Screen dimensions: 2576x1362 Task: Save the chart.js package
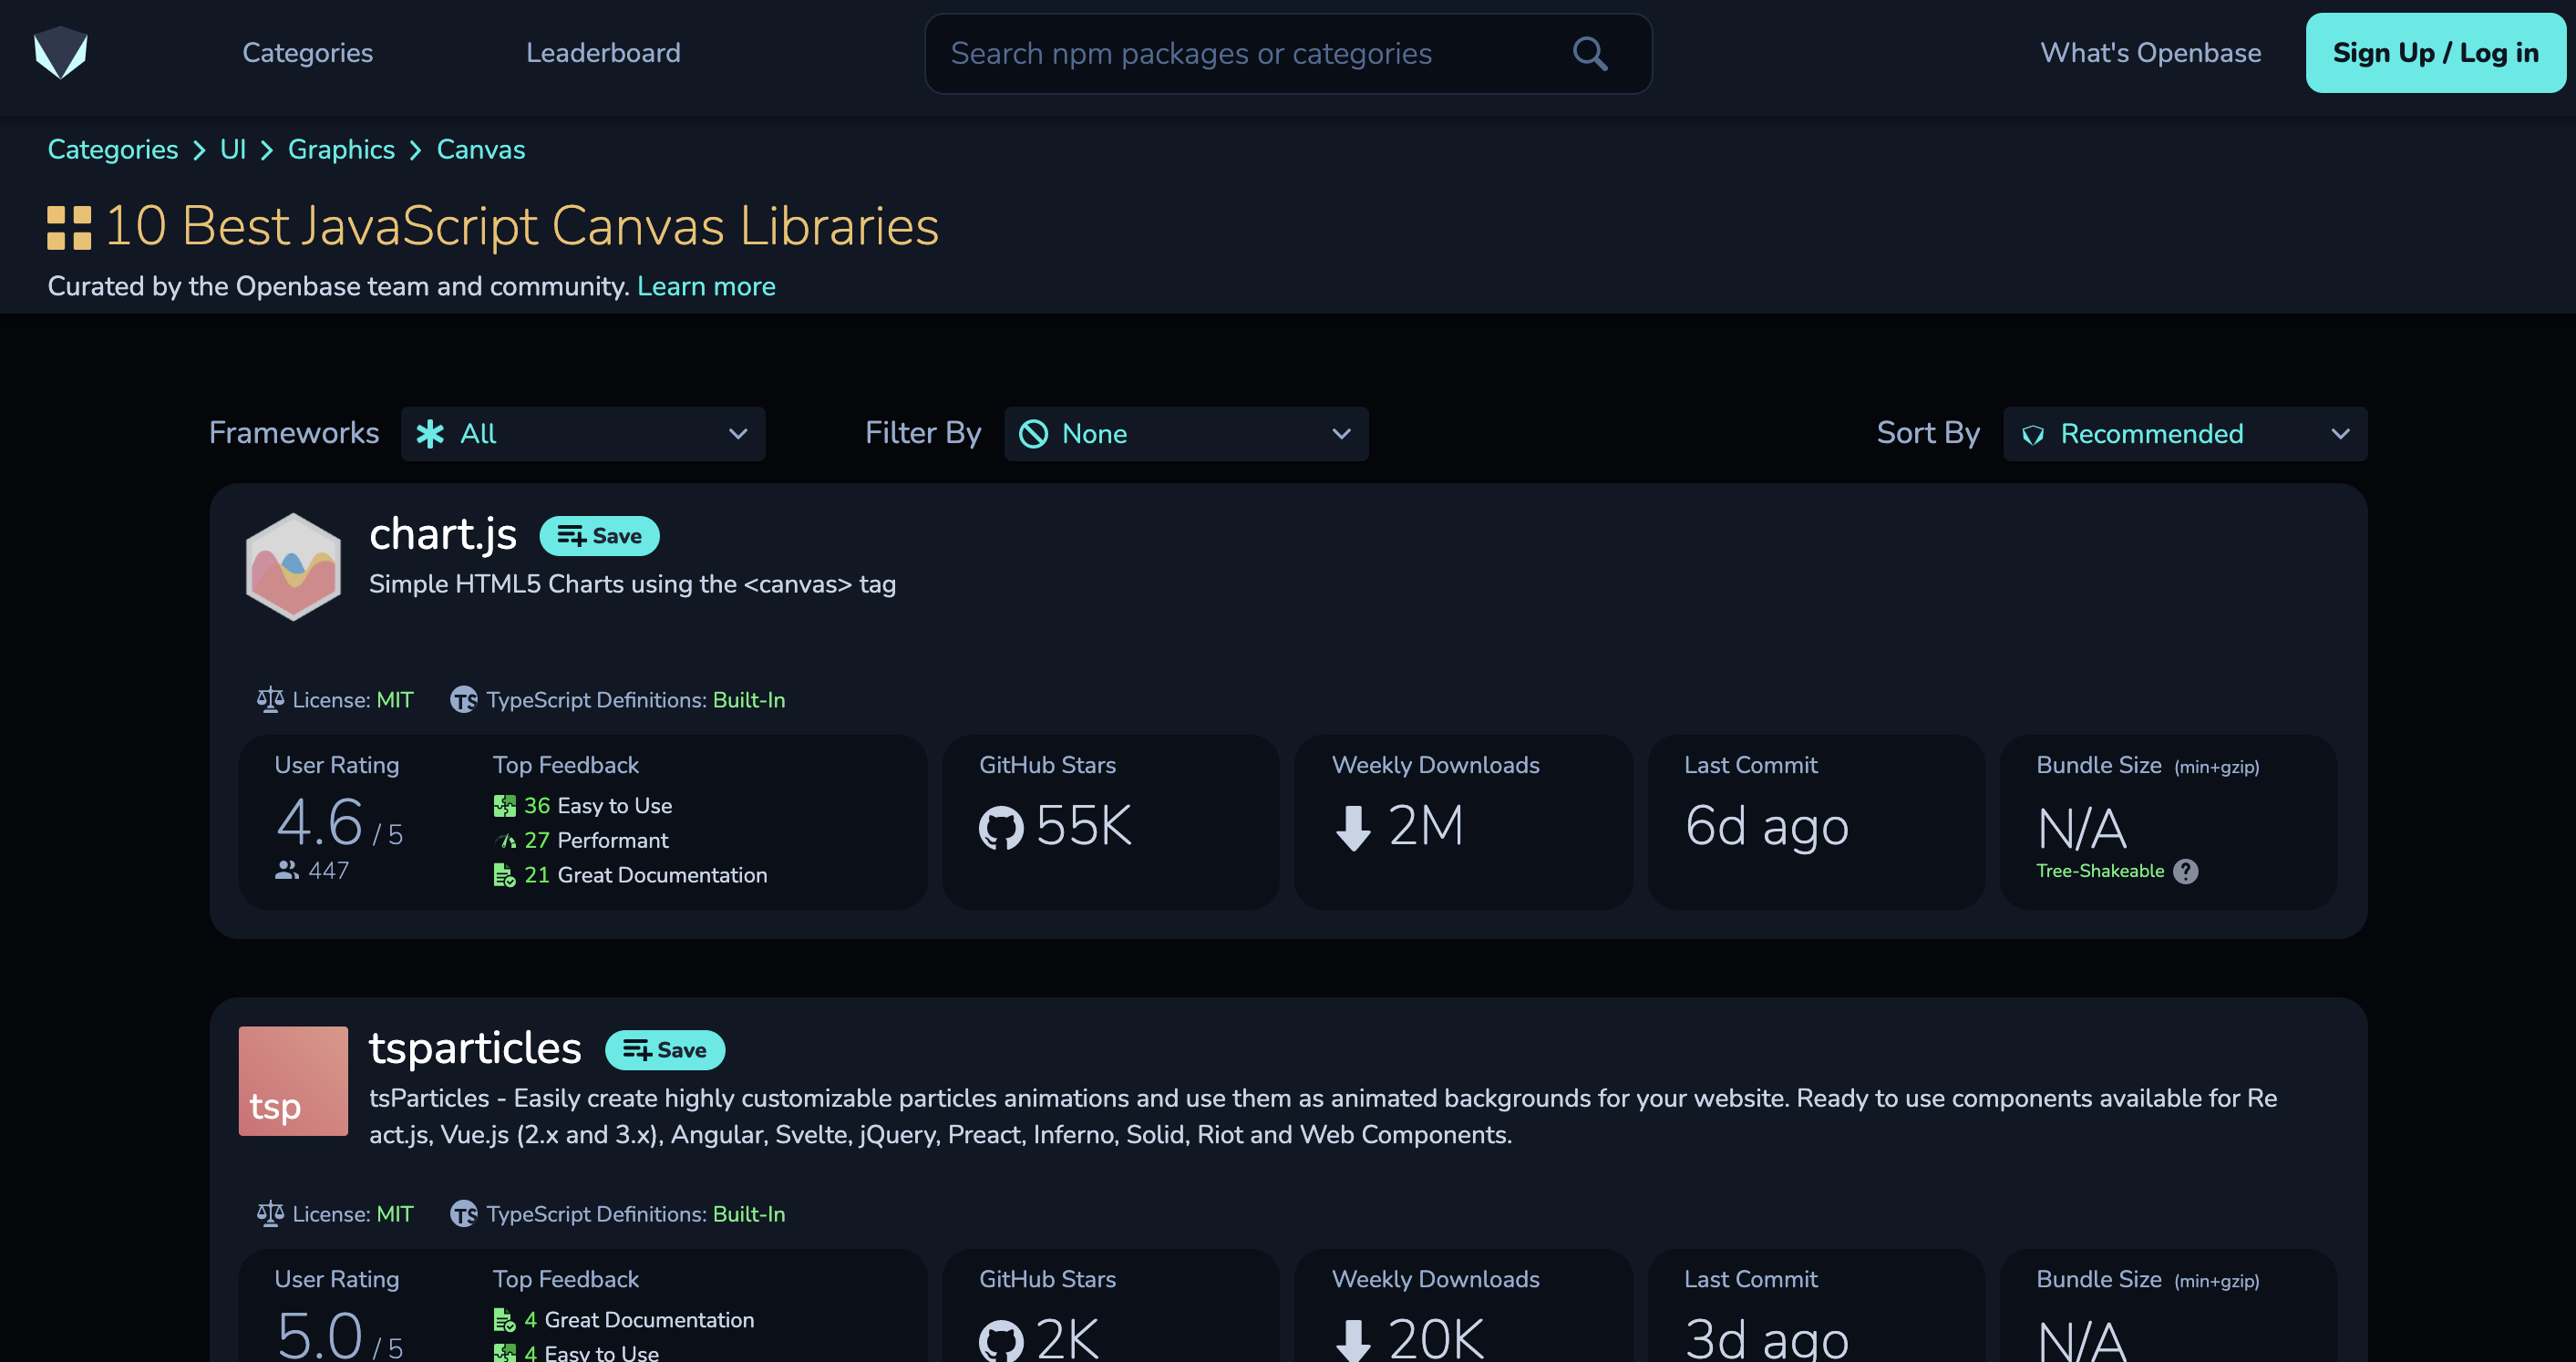pos(599,536)
